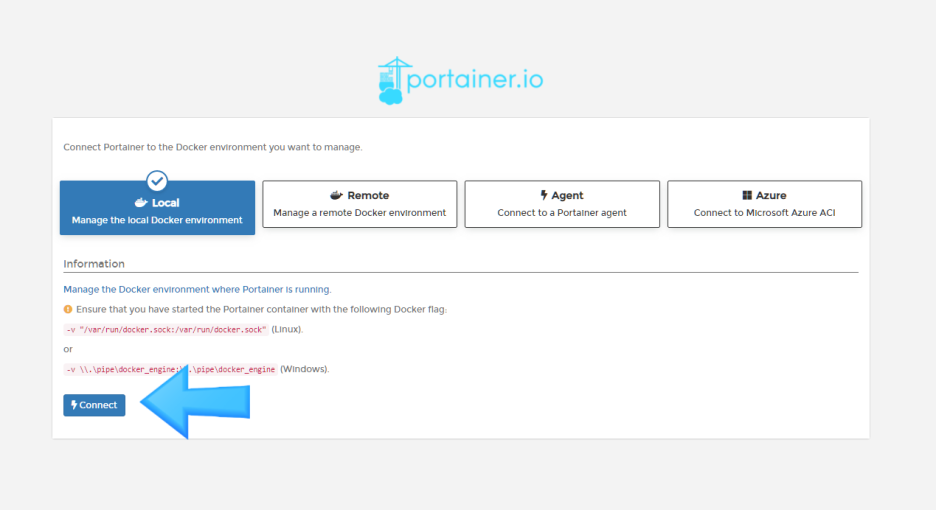Click the Information section heading
The height and width of the screenshot is (510, 936).
94,264
